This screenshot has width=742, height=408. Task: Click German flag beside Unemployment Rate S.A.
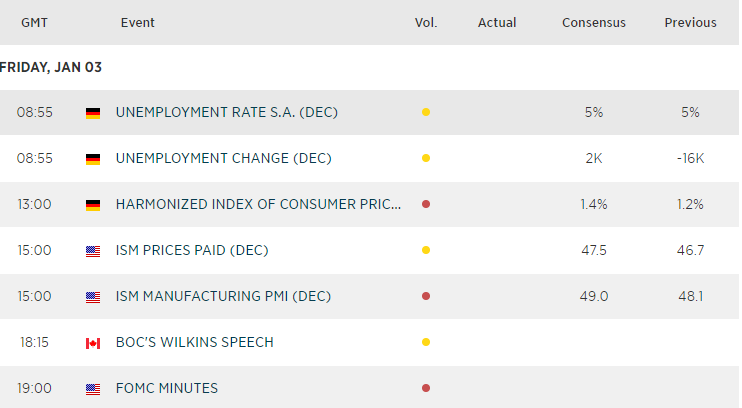click(93, 113)
